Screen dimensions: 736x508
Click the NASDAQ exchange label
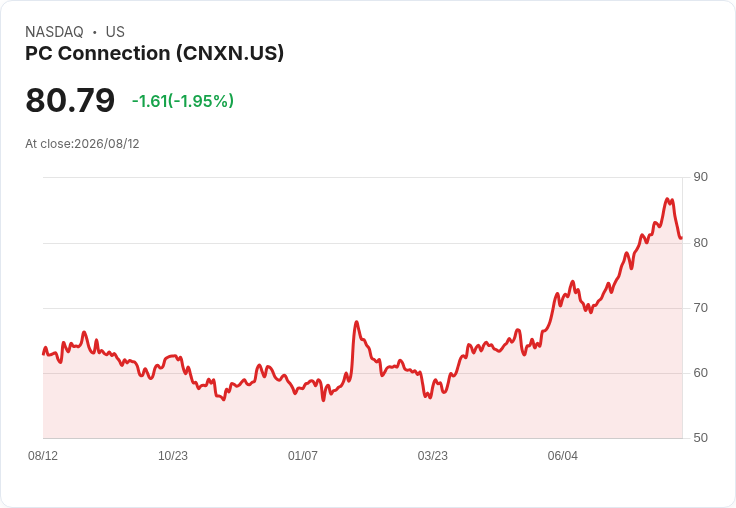pyautogui.click(x=54, y=32)
